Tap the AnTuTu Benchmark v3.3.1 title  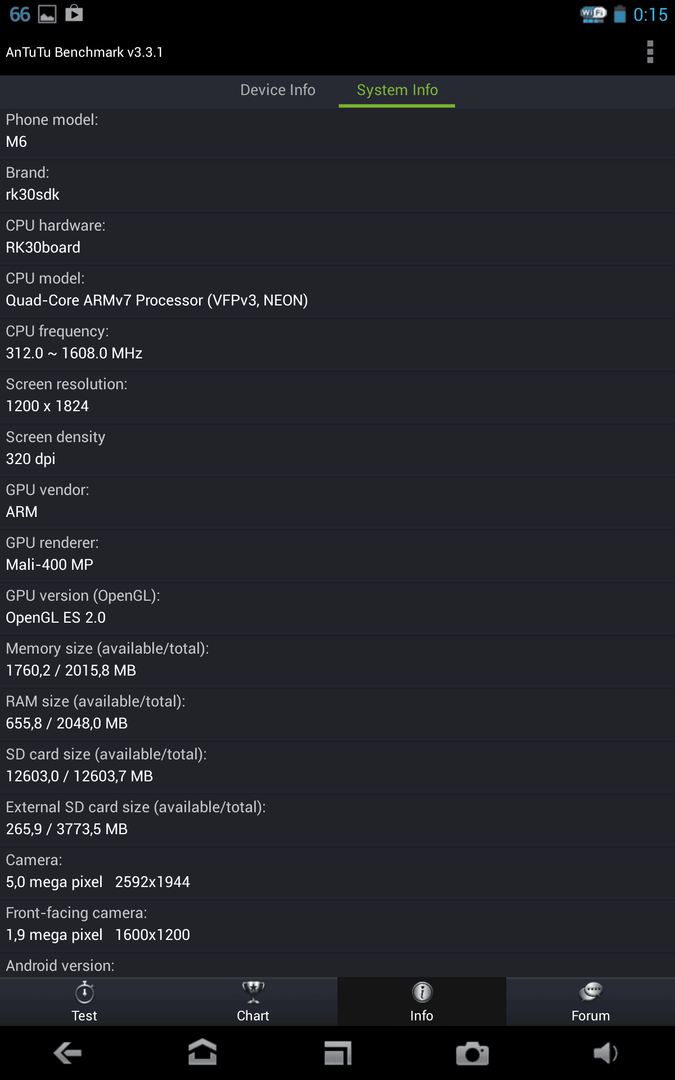click(84, 52)
